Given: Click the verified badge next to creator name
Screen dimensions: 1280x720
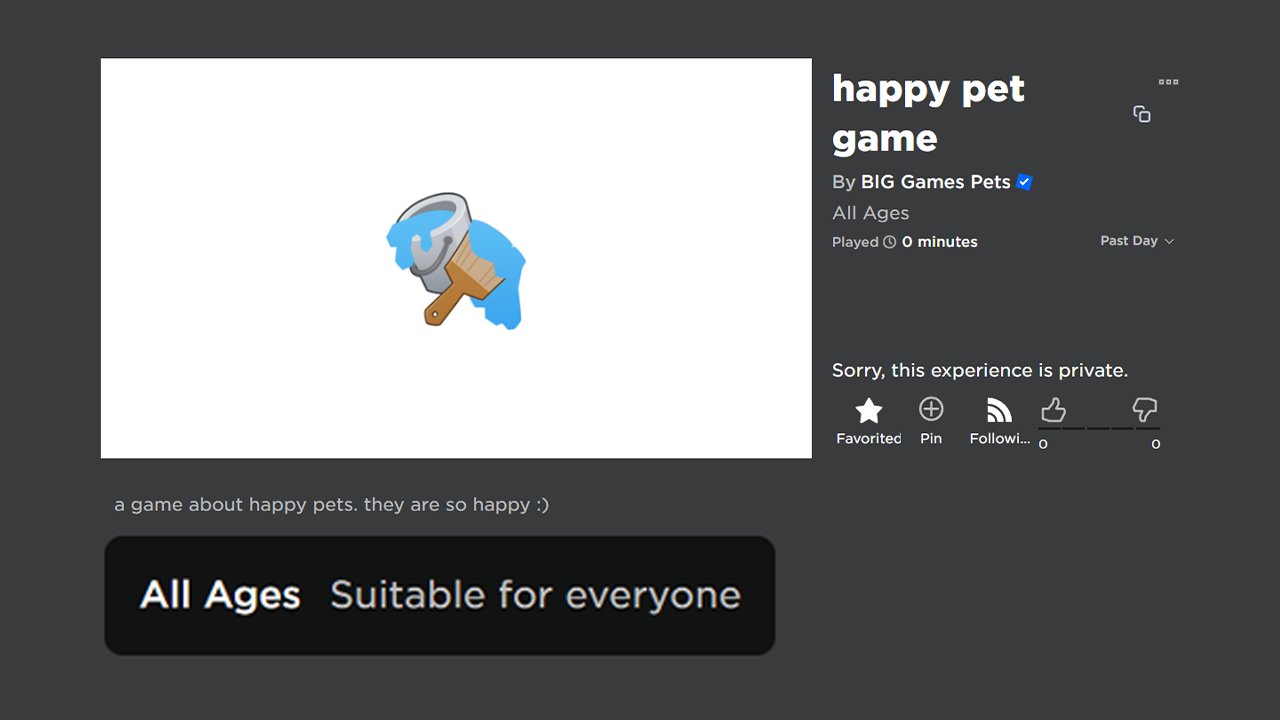Looking at the screenshot, I should pyautogui.click(x=1024, y=182).
